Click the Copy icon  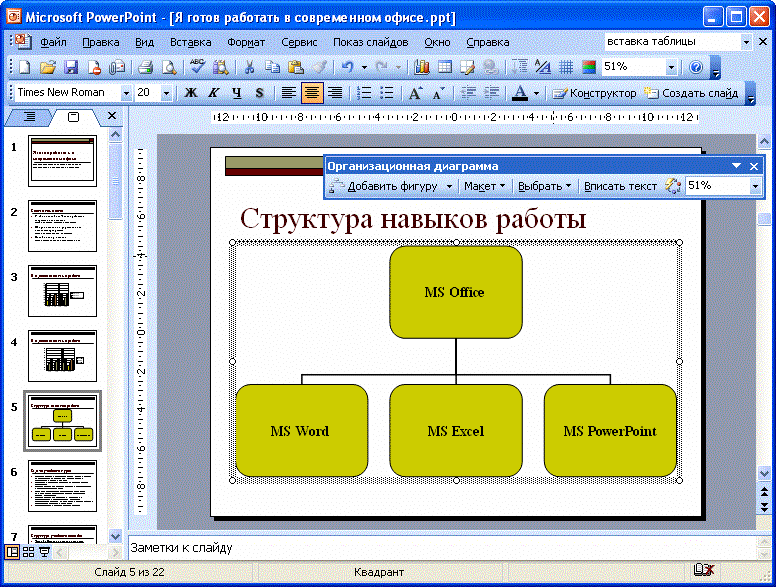coord(272,67)
